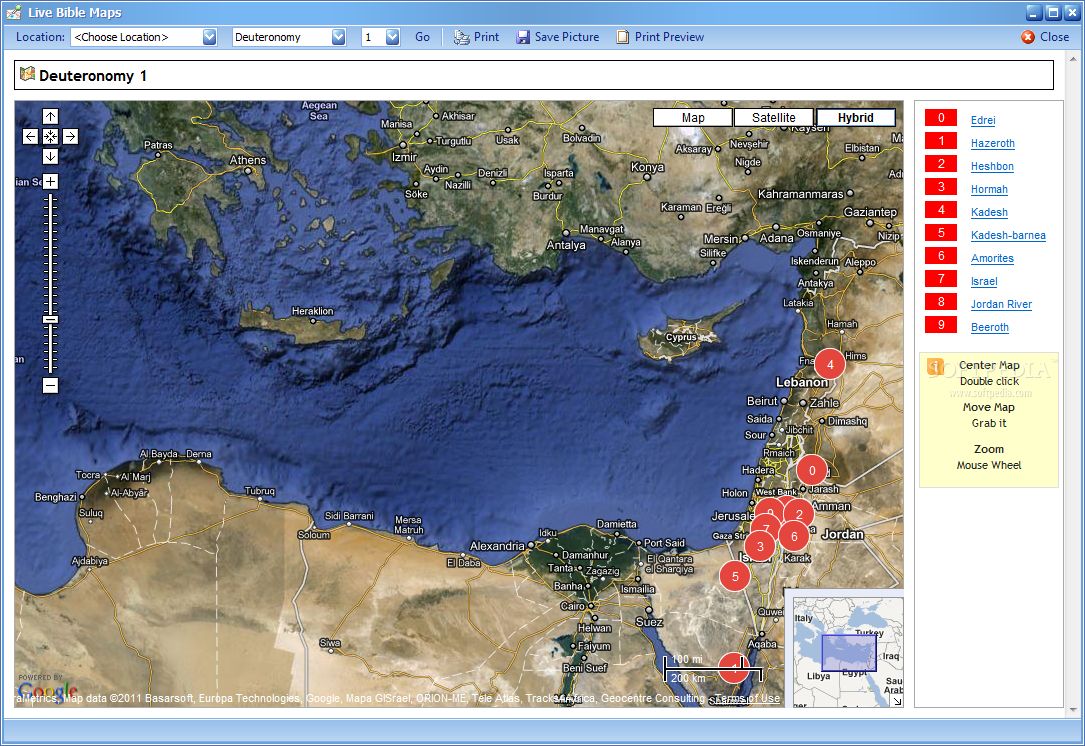Open the chapter number dropdown
The image size is (1085, 746).
pos(392,37)
